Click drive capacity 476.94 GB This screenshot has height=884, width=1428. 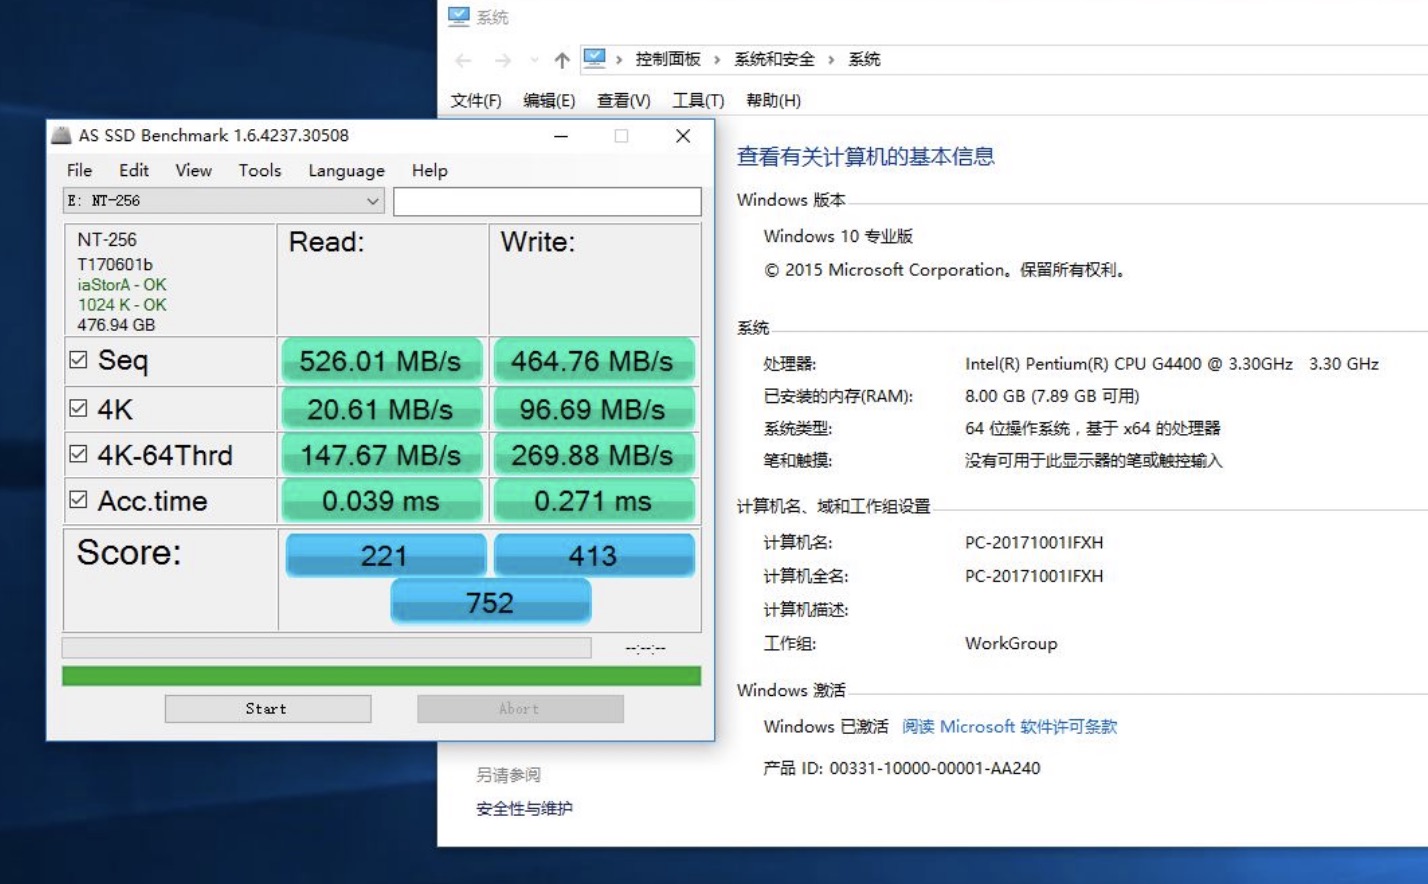tap(116, 325)
